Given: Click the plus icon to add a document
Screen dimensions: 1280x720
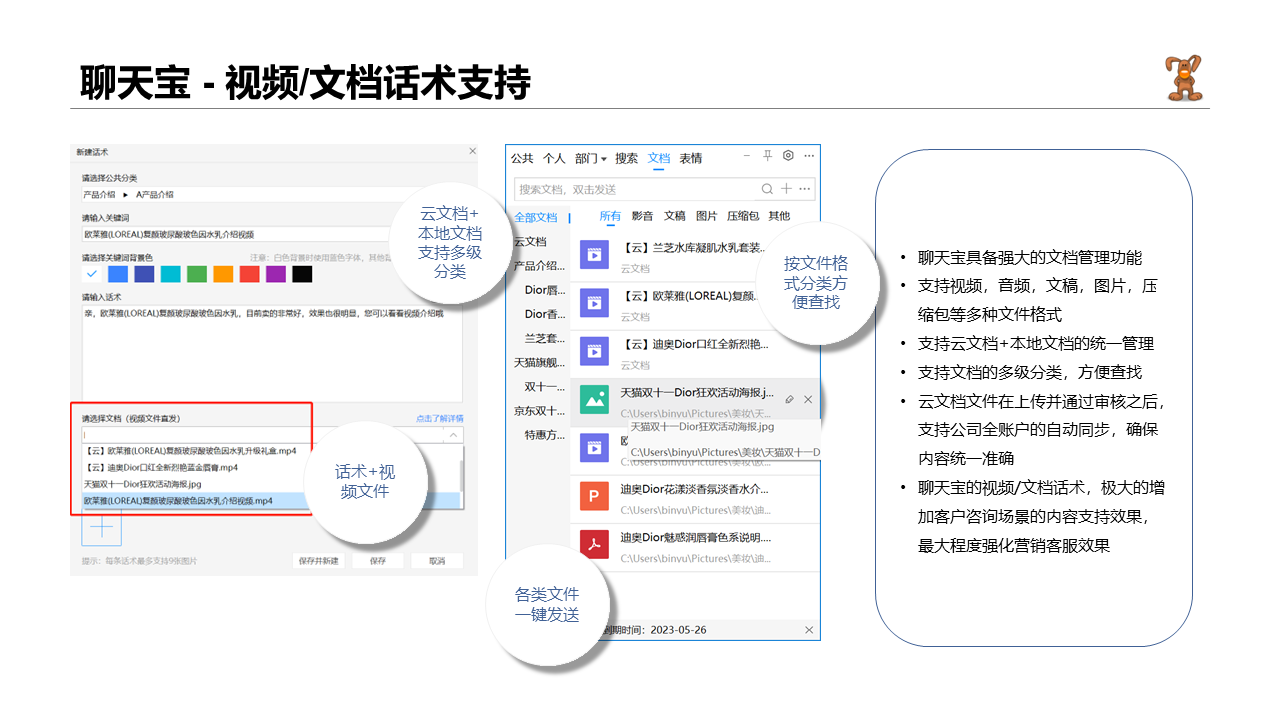Looking at the screenshot, I should (786, 188).
